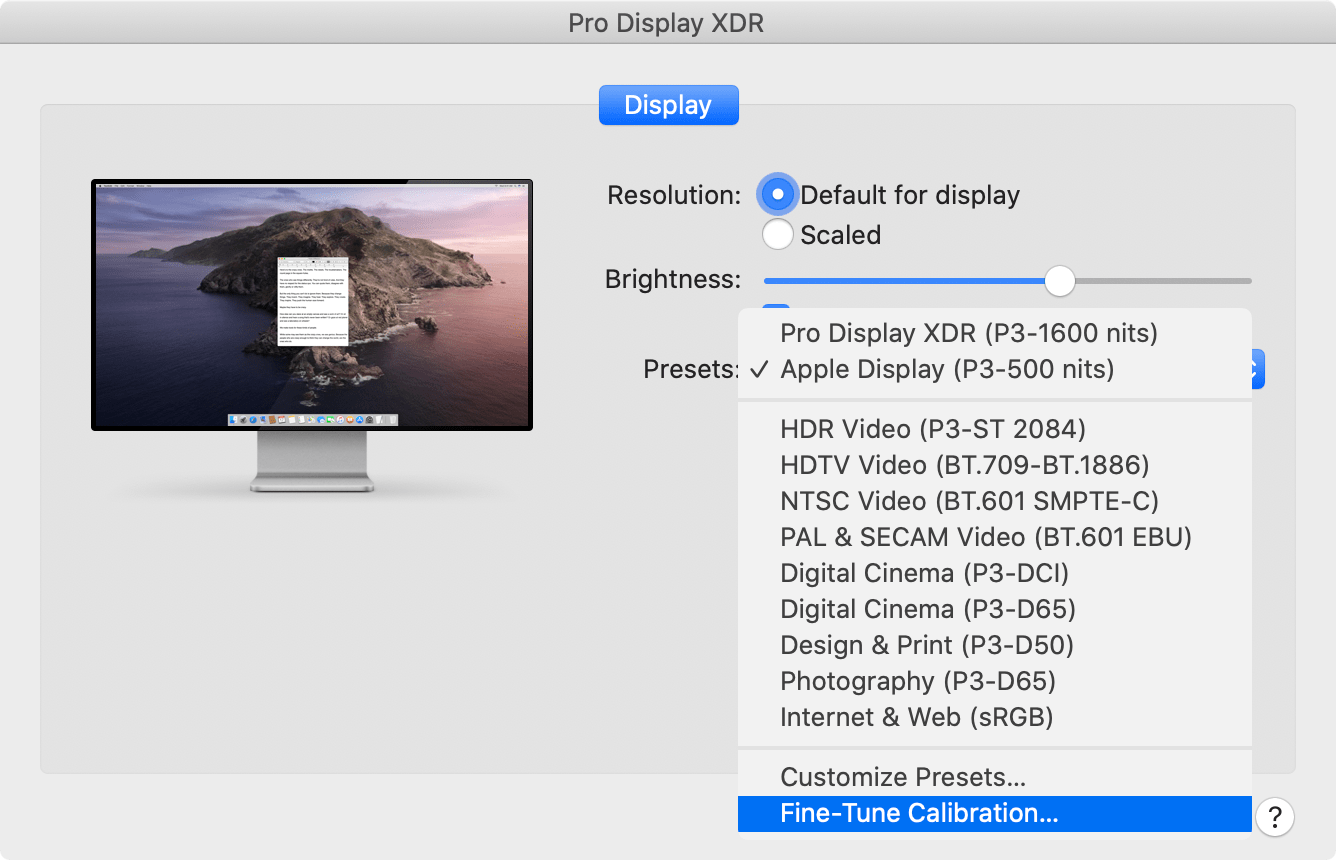Open Fine-Tune Calibration
1336x860 pixels.
pyautogui.click(x=919, y=813)
